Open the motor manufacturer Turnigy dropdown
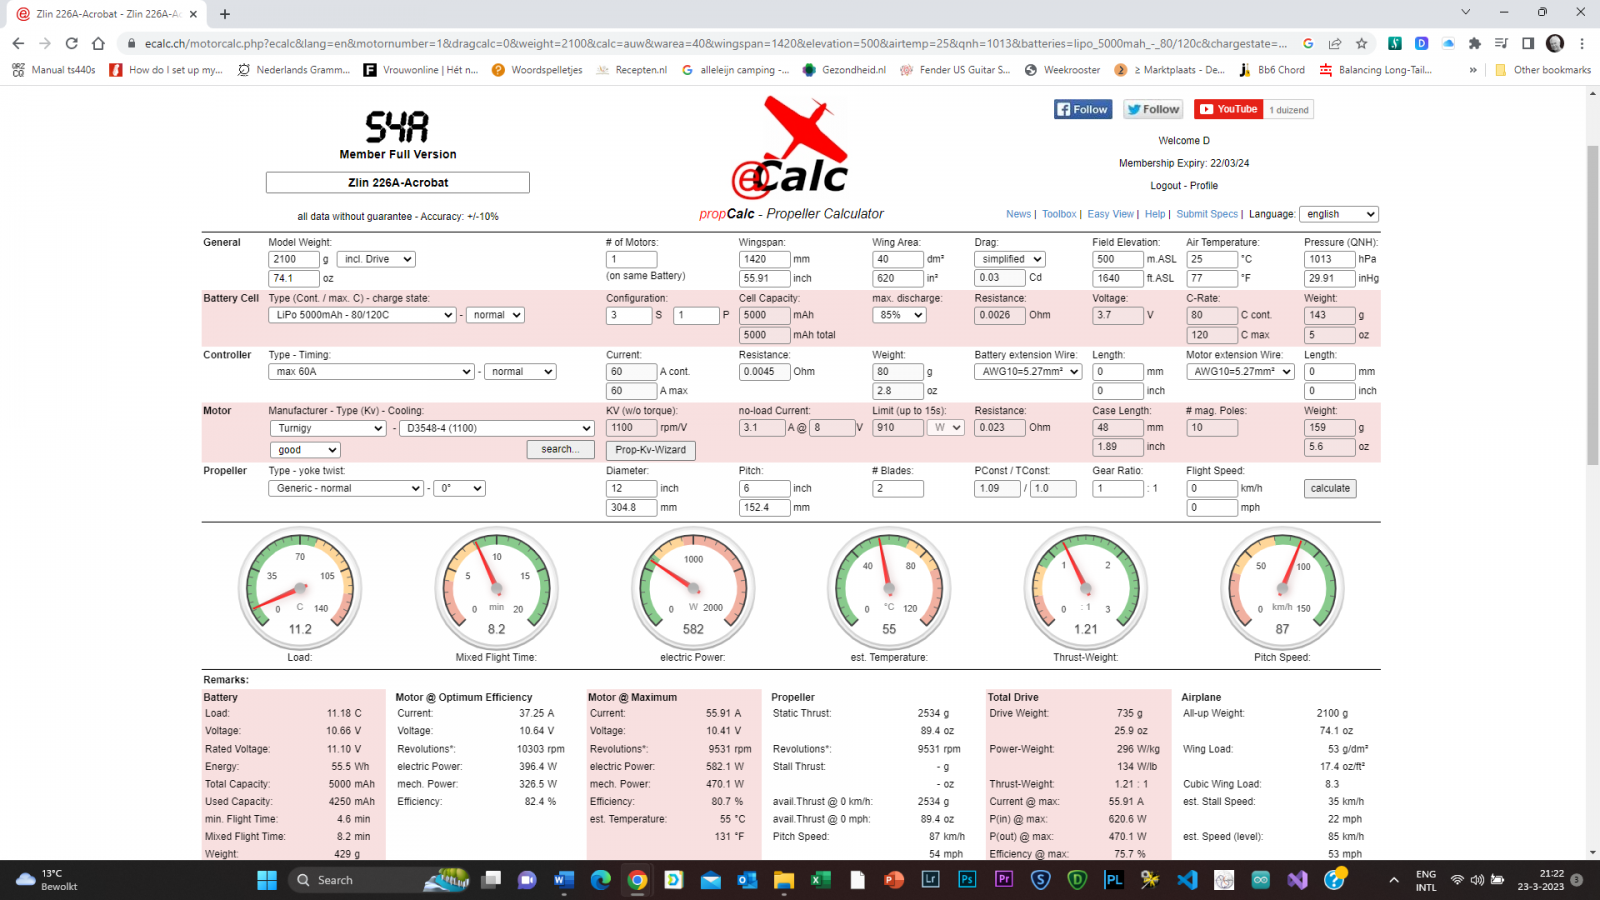 [327, 428]
